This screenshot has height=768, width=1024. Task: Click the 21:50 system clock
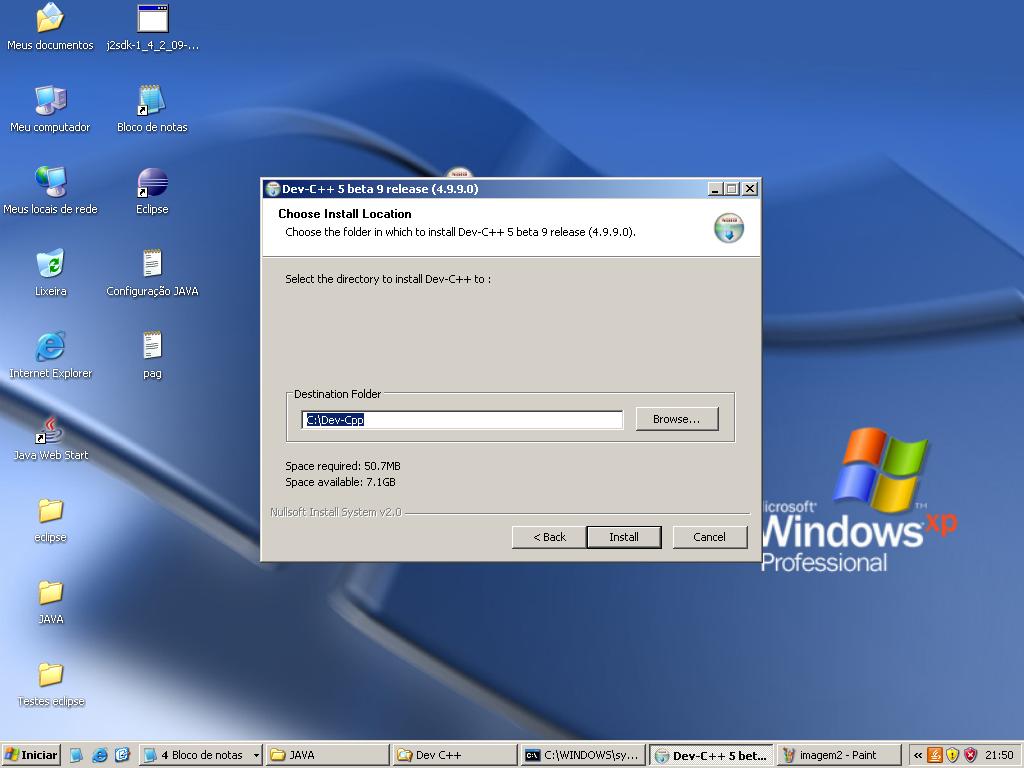click(x=999, y=755)
